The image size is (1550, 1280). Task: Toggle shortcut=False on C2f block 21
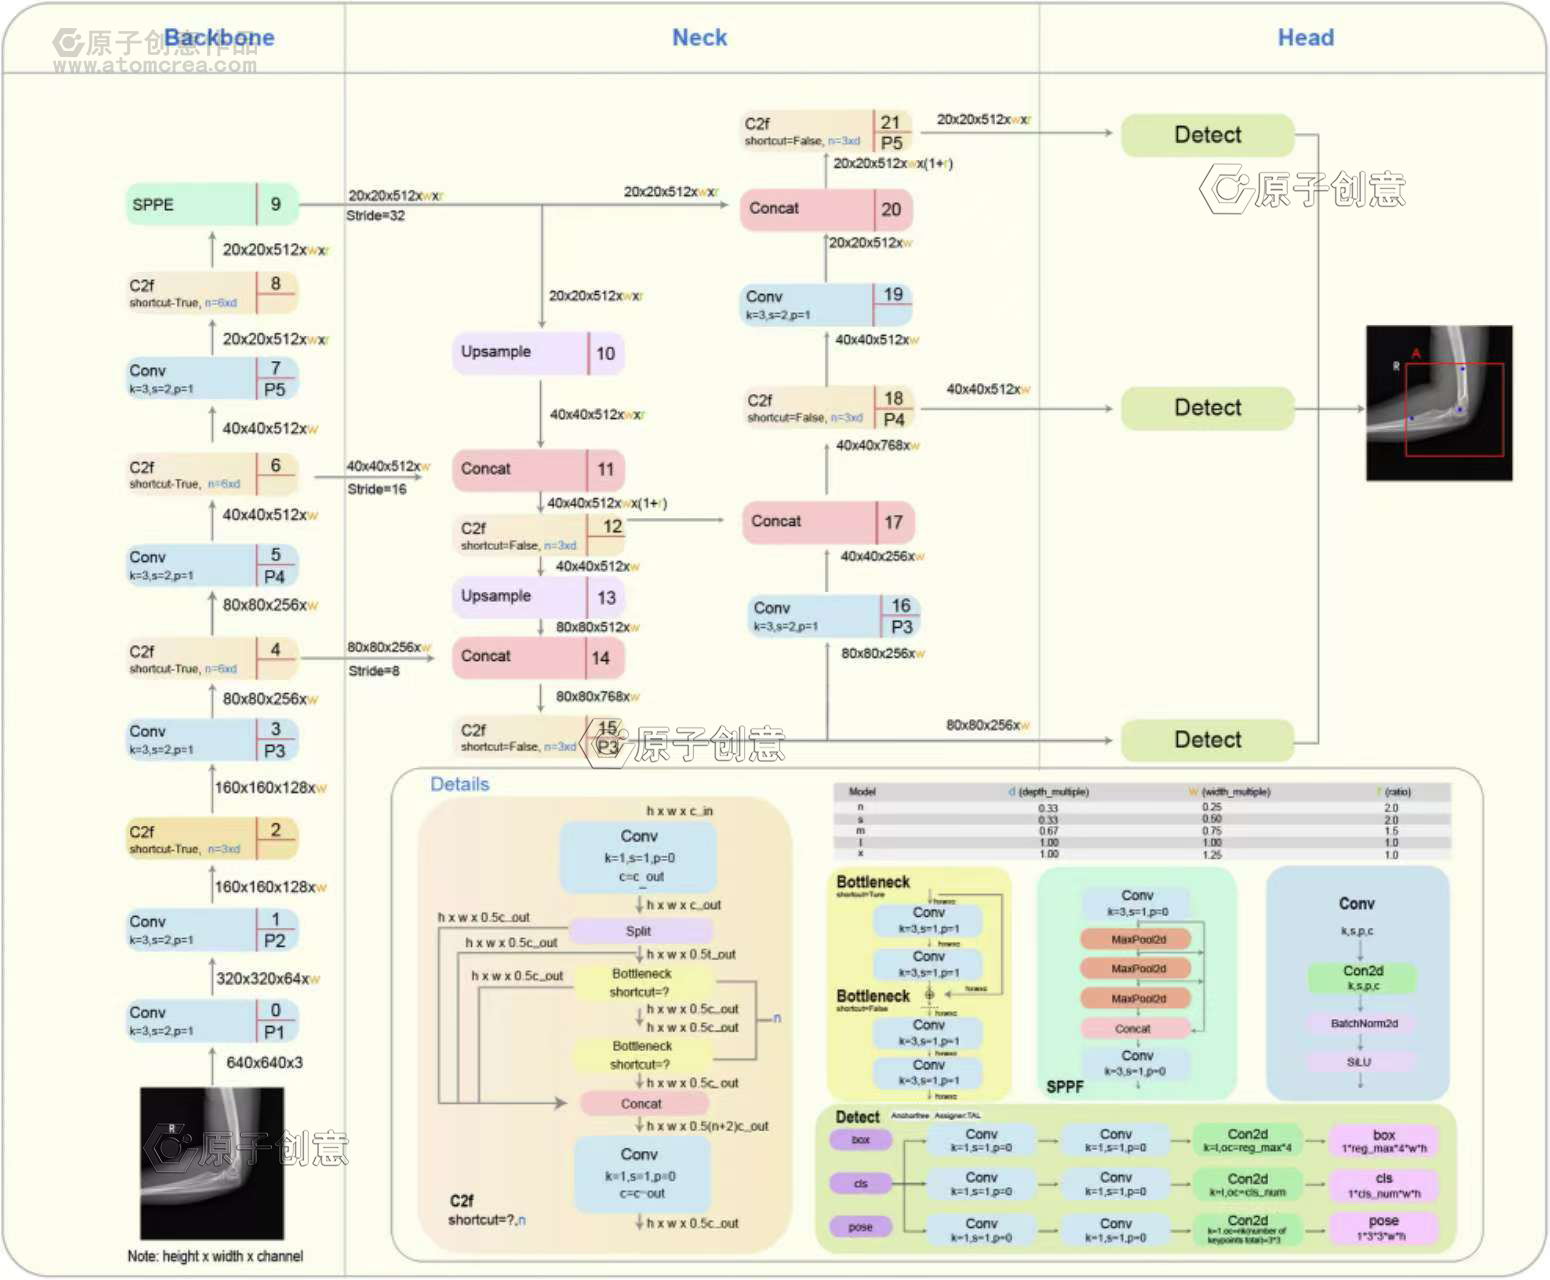pyautogui.click(x=785, y=141)
